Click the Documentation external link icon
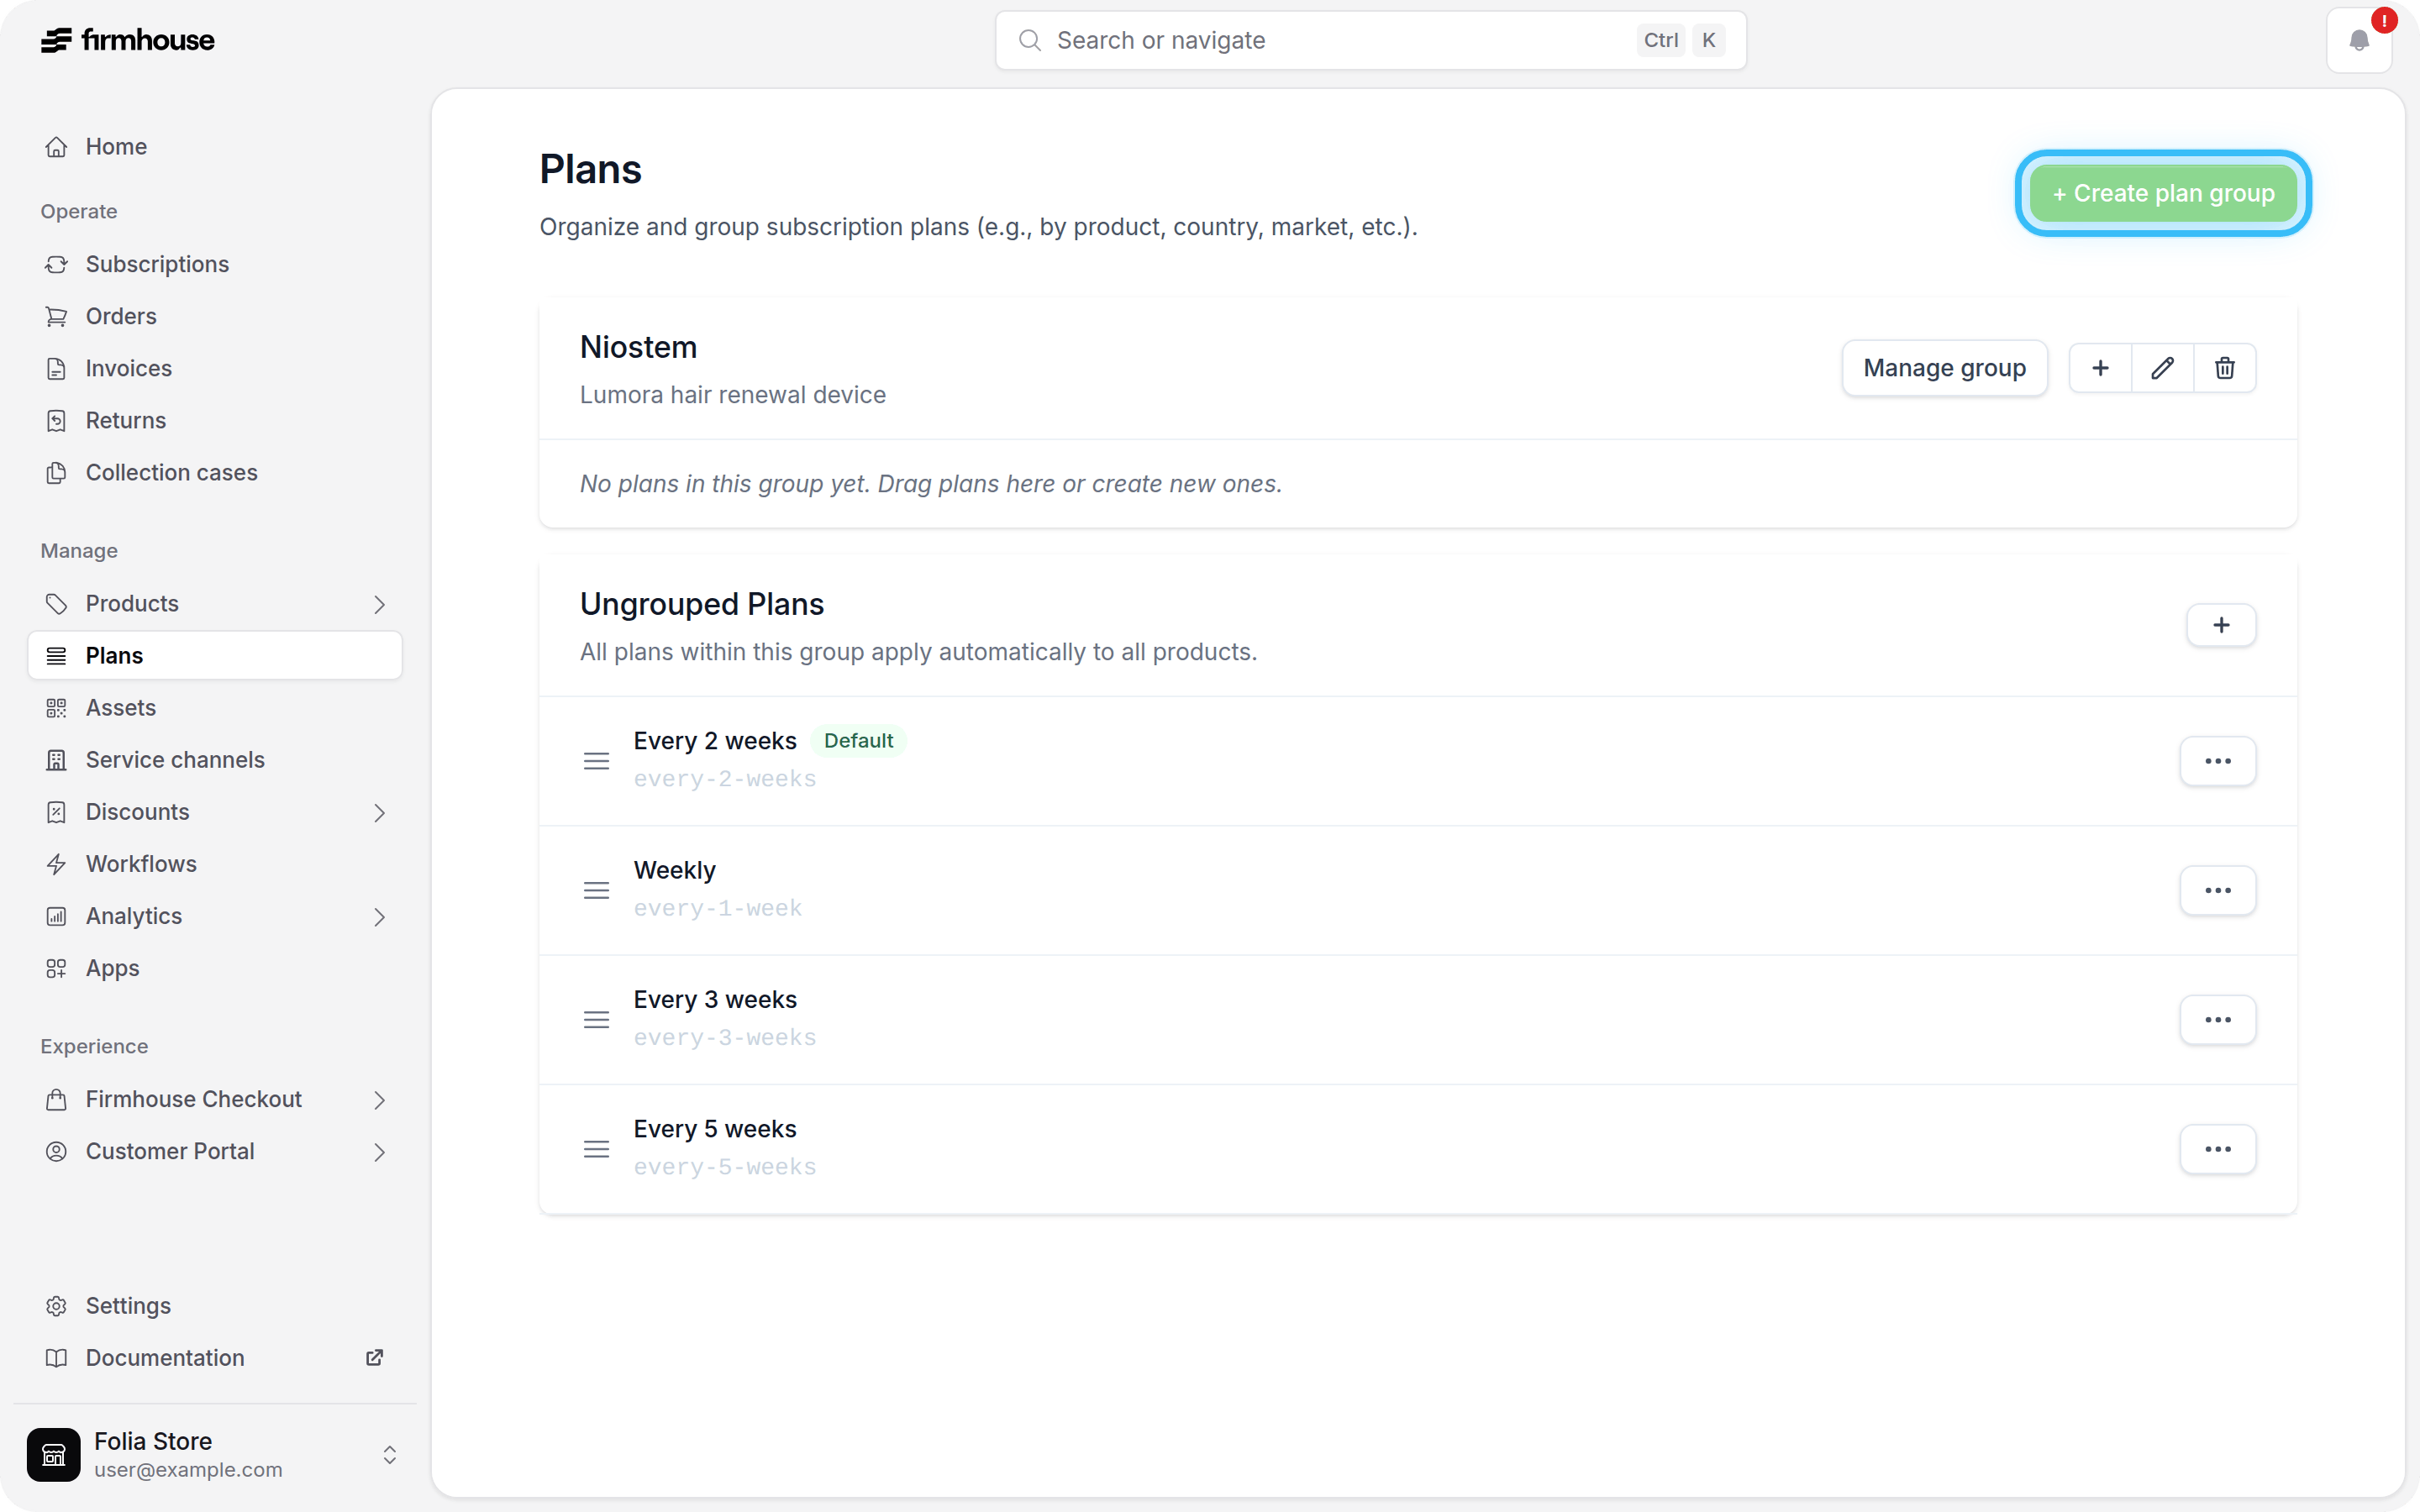Viewport: 2420px width, 1512px height. [x=374, y=1358]
